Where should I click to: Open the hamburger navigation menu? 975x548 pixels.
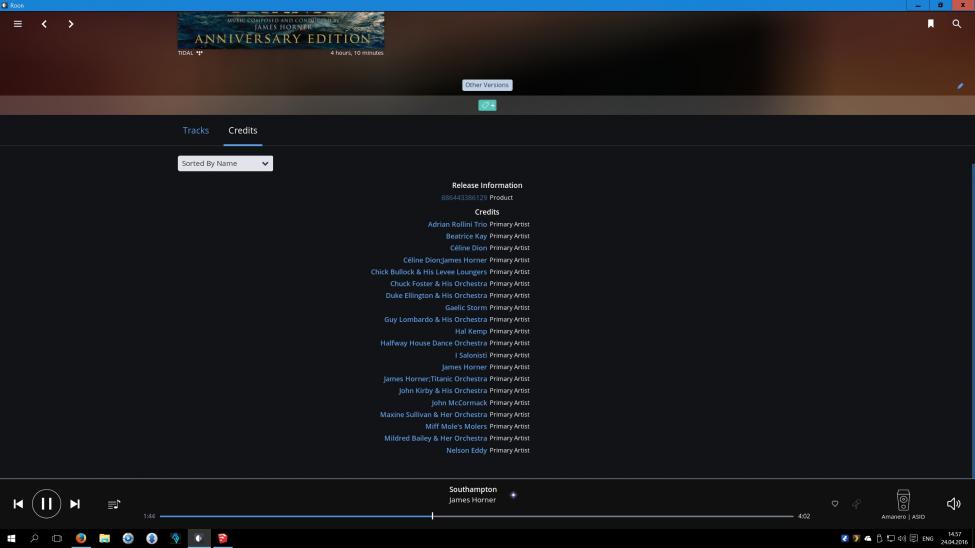[17, 24]
